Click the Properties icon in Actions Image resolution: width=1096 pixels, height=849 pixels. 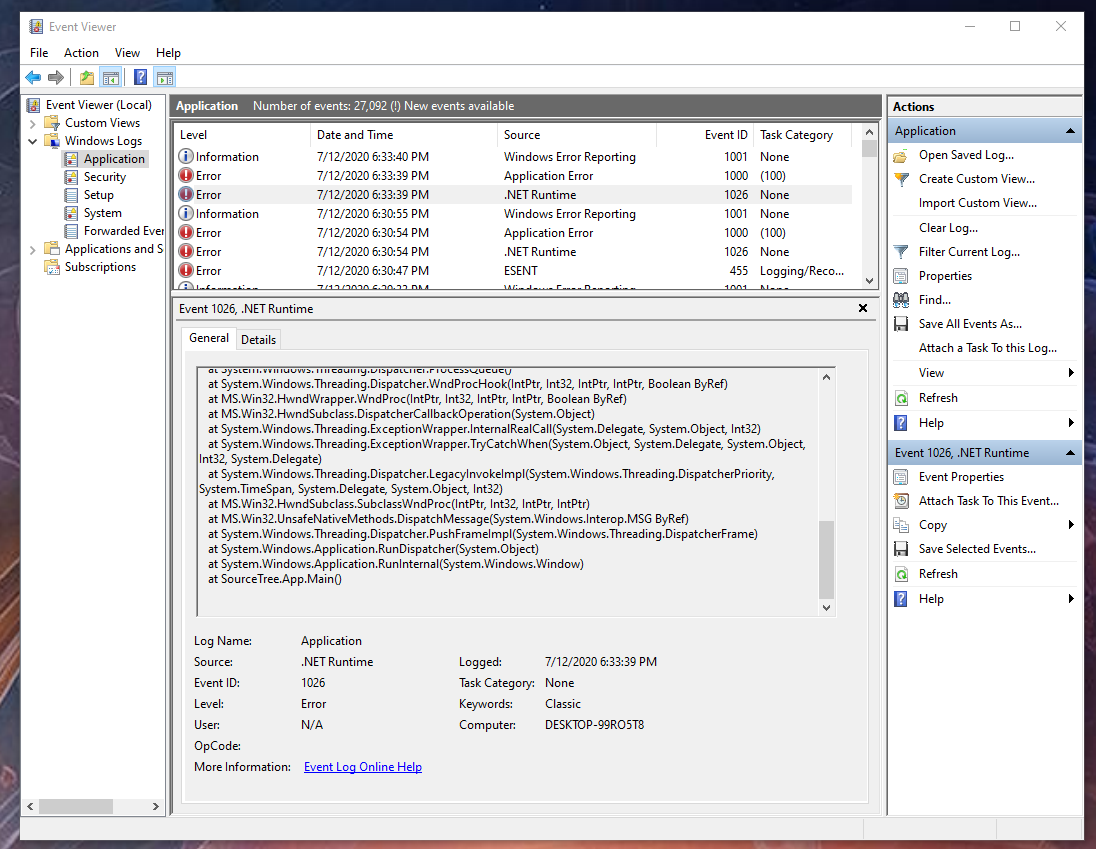click(x=901, y=276)
